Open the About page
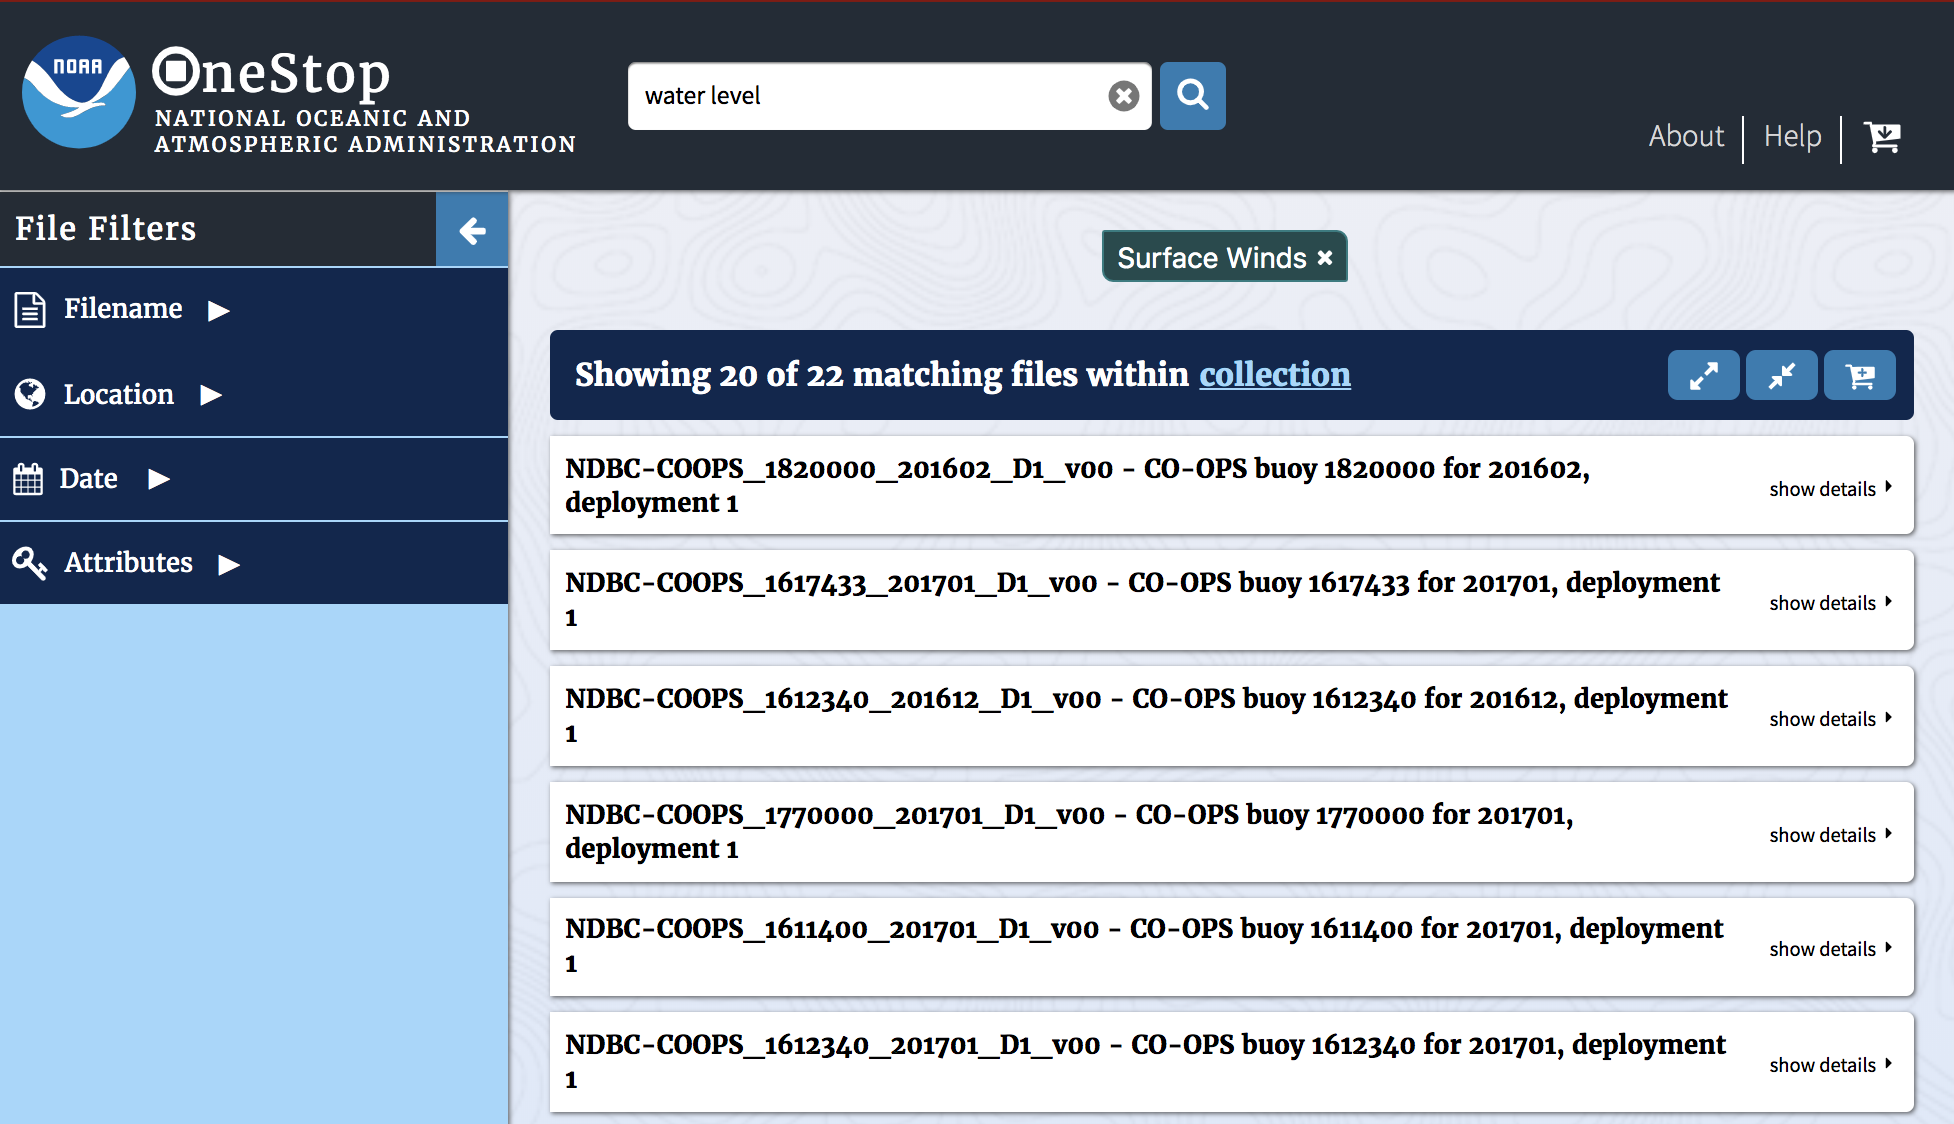Image resolution: width=1954 pixels, height=1124 pixels. pos(1686,136)
